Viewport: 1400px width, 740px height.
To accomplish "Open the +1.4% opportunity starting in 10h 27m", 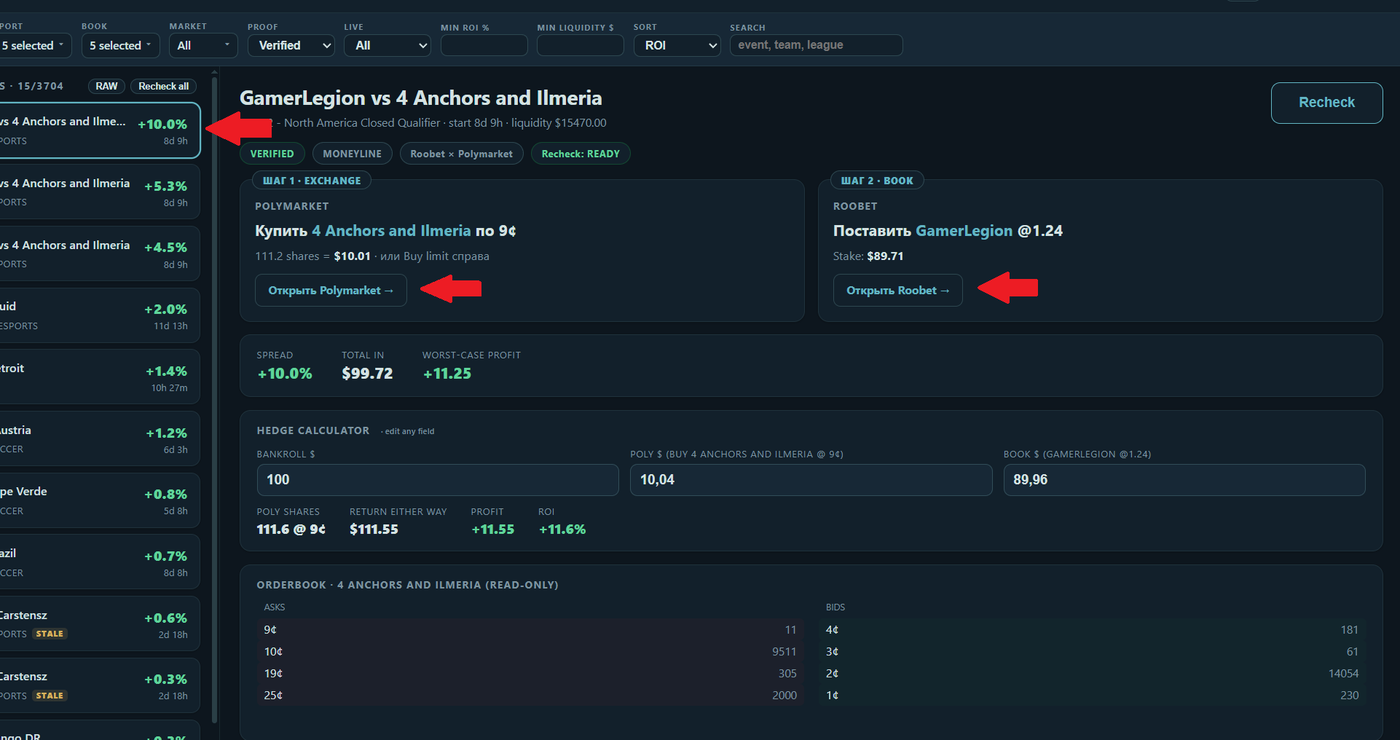I will tap(98, 377).
